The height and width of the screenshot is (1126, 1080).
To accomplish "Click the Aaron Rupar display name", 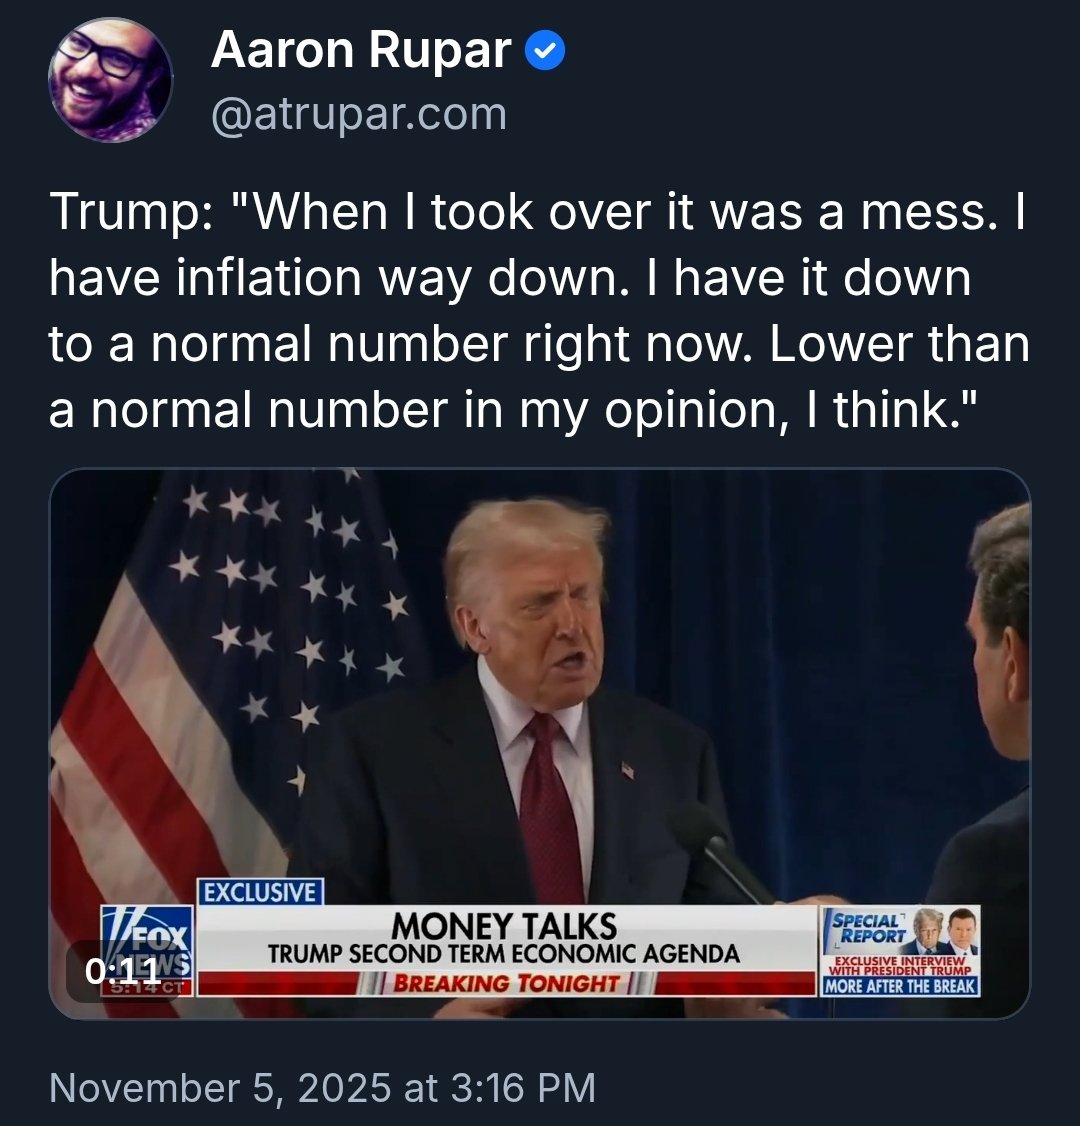I will 361,51.
